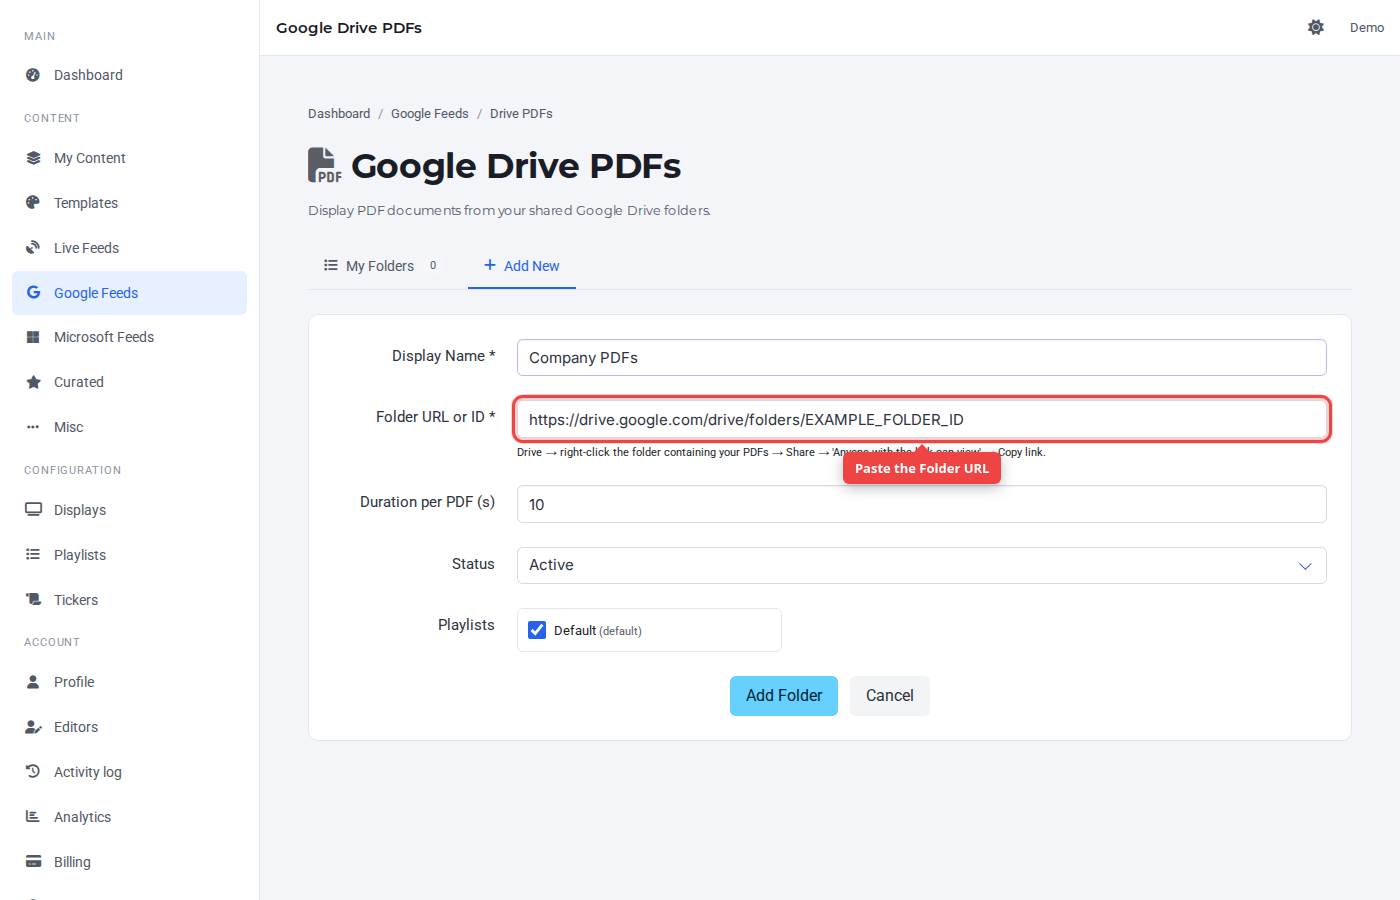Uncheck the Default playlist checkbox
This screenshot has height=900, width=1400.
tap(537, 630)
